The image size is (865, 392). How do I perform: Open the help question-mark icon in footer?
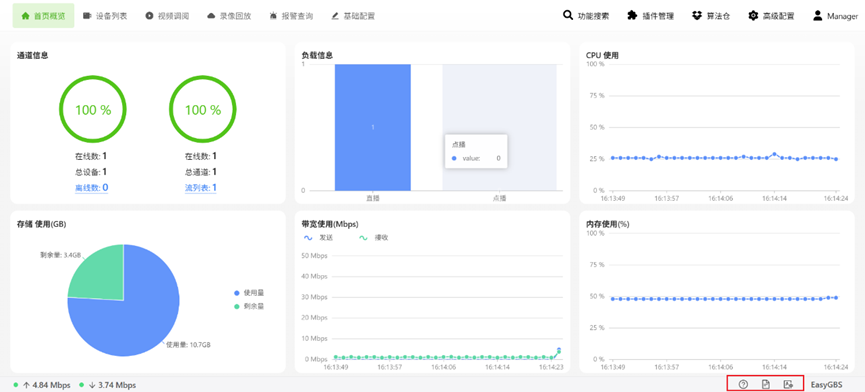pyautogui.click(x=743, y=384)
